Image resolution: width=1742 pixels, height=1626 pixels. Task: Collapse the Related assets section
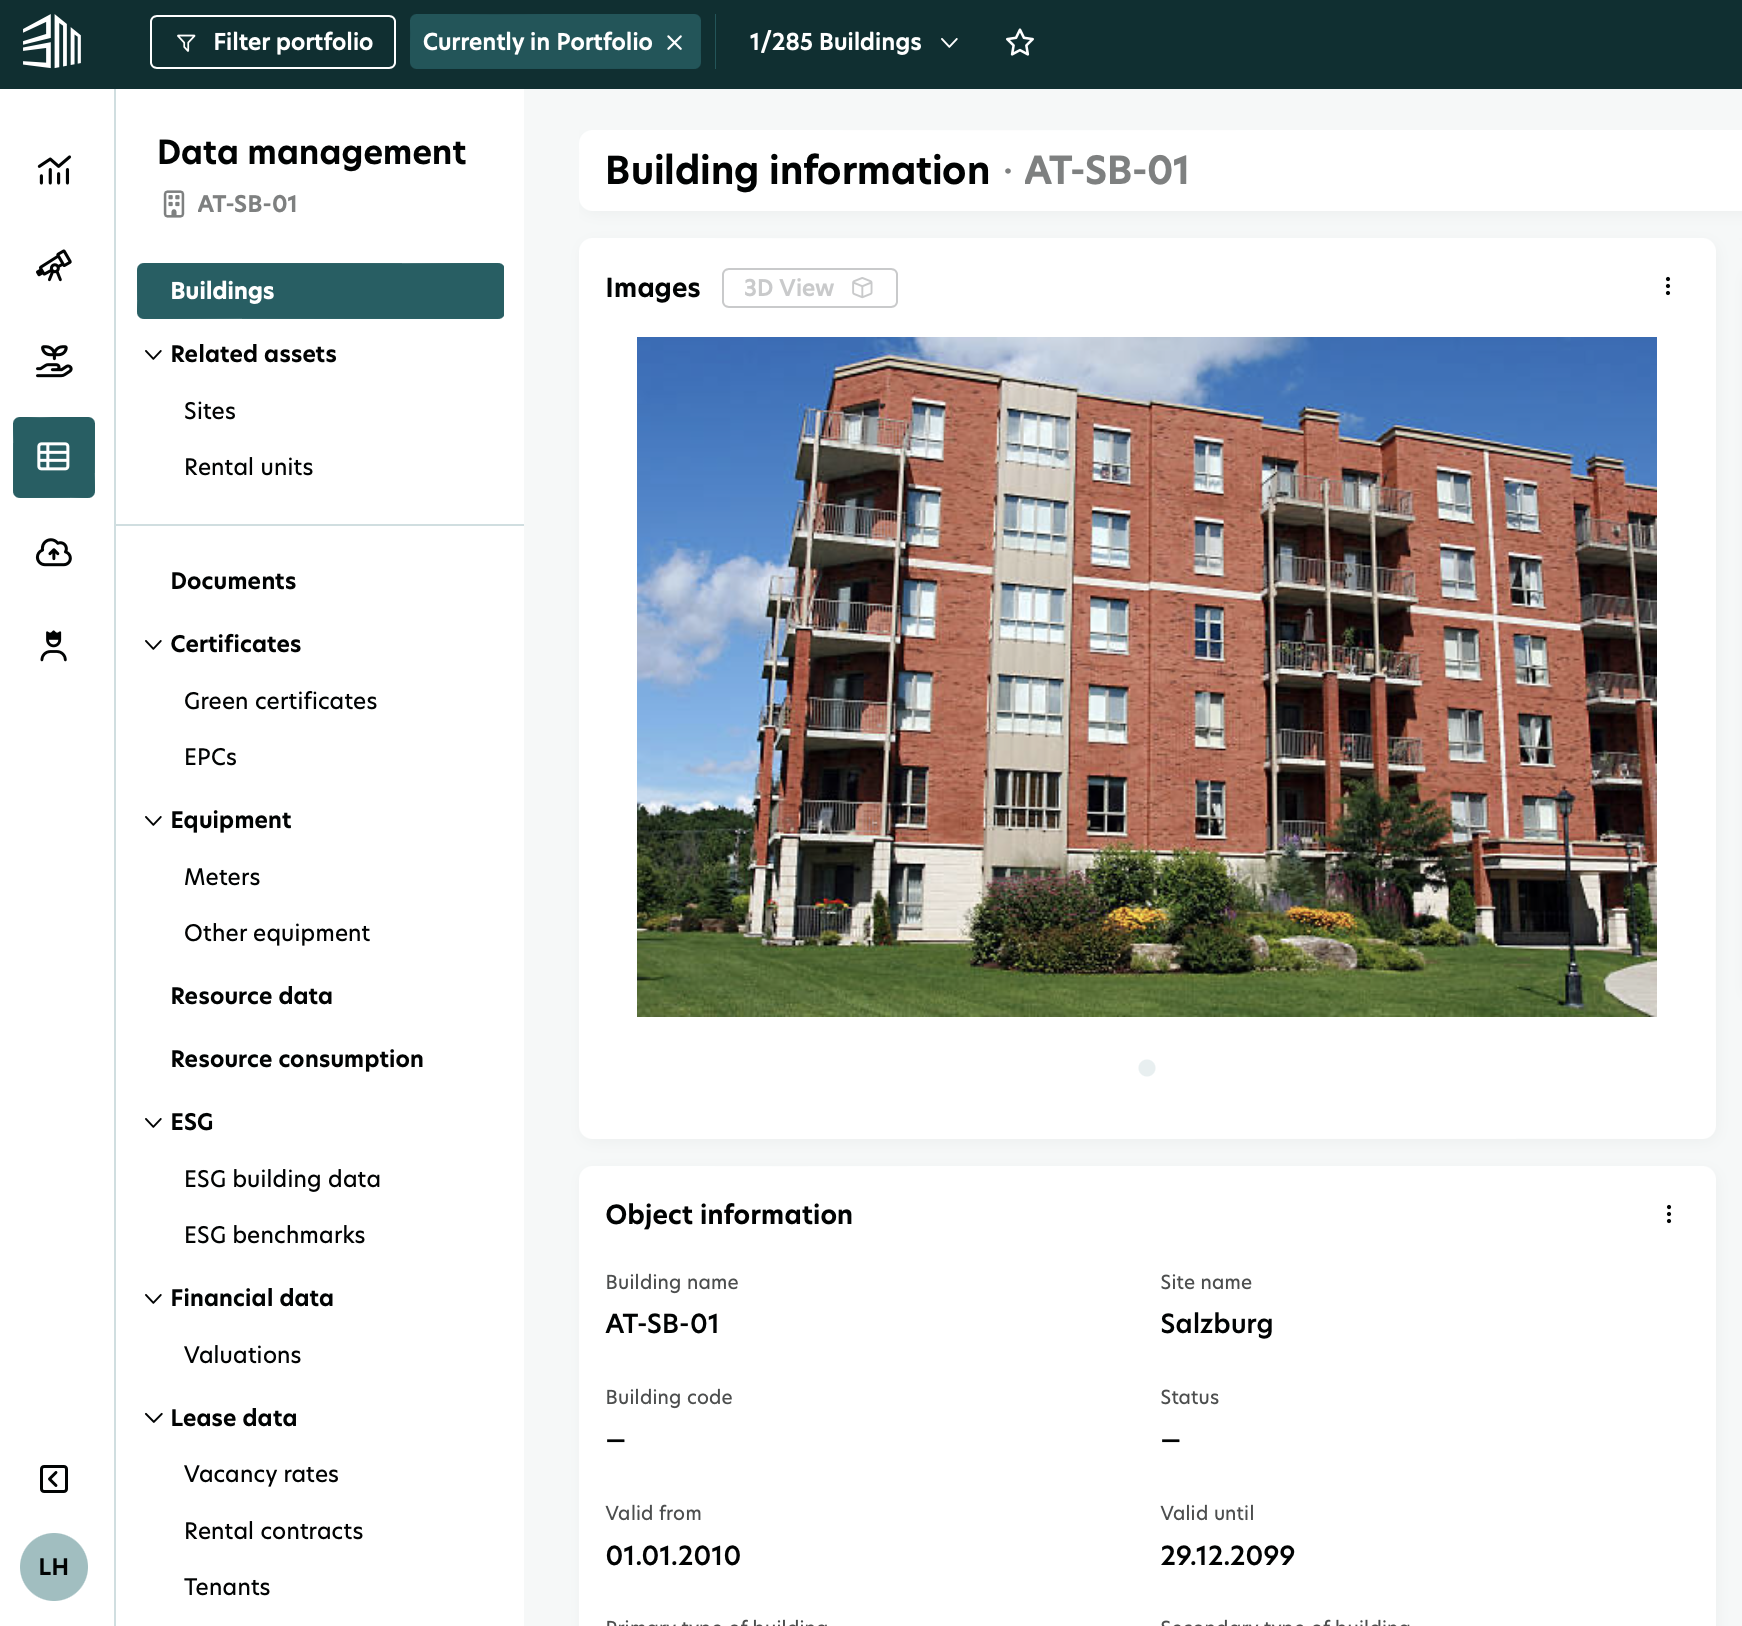coord(153,354)
